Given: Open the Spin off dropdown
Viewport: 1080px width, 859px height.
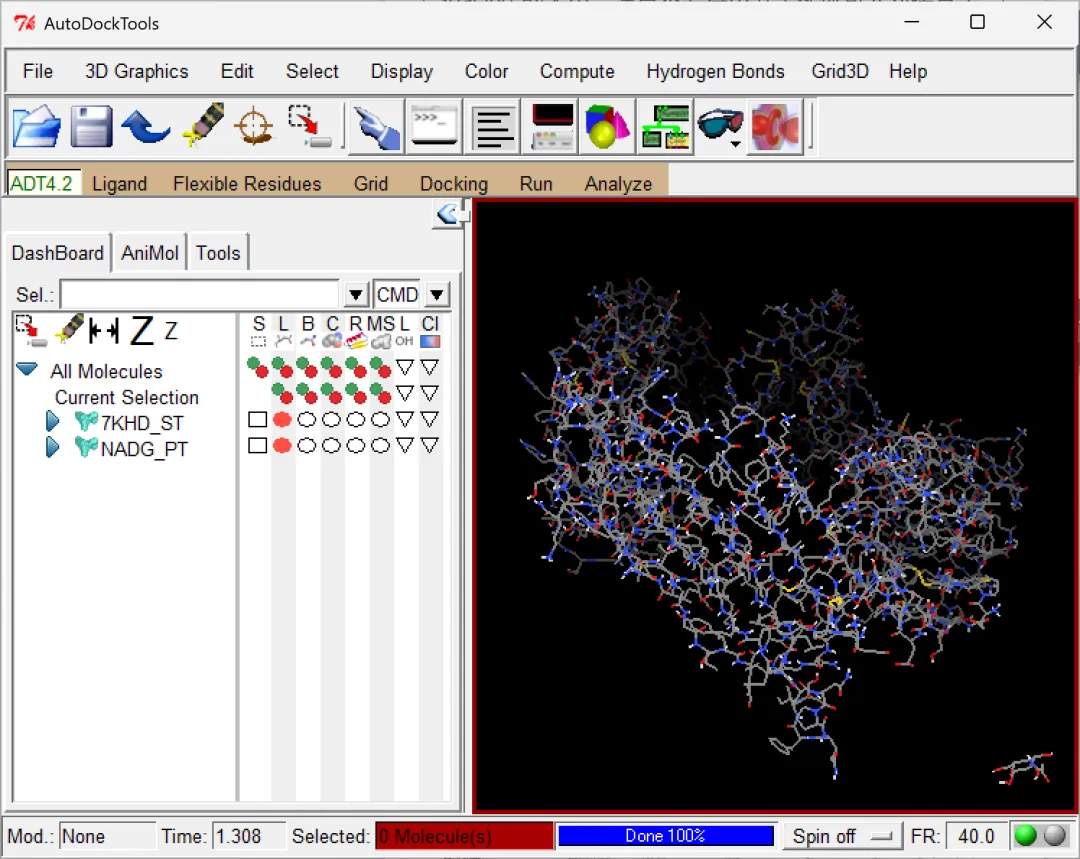Looking at the screenshot, I should [x=842, y=836].
